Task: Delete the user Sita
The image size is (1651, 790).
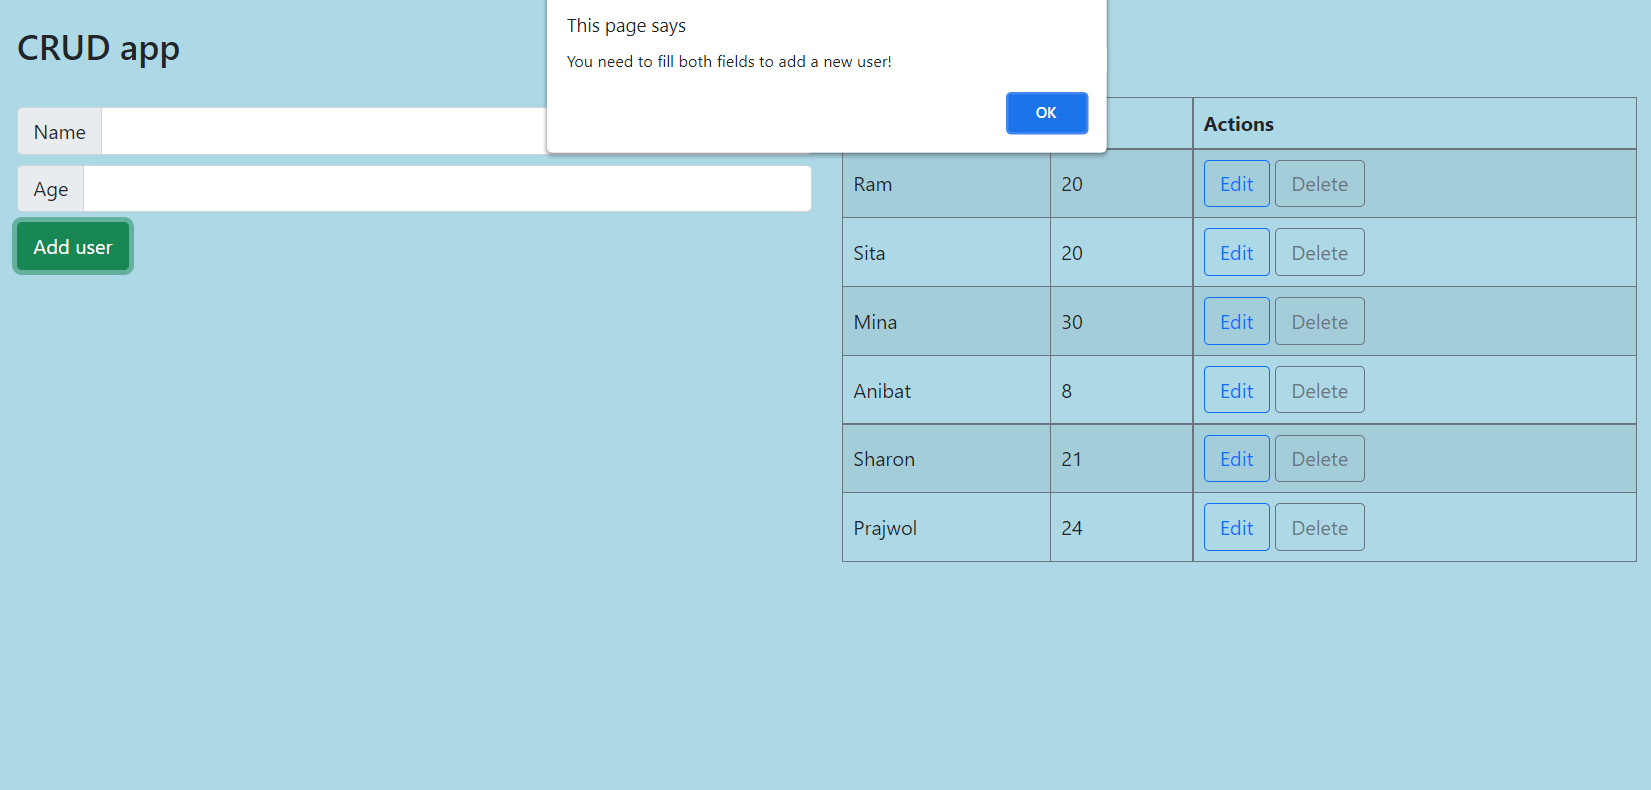Action: point(1319,252)
